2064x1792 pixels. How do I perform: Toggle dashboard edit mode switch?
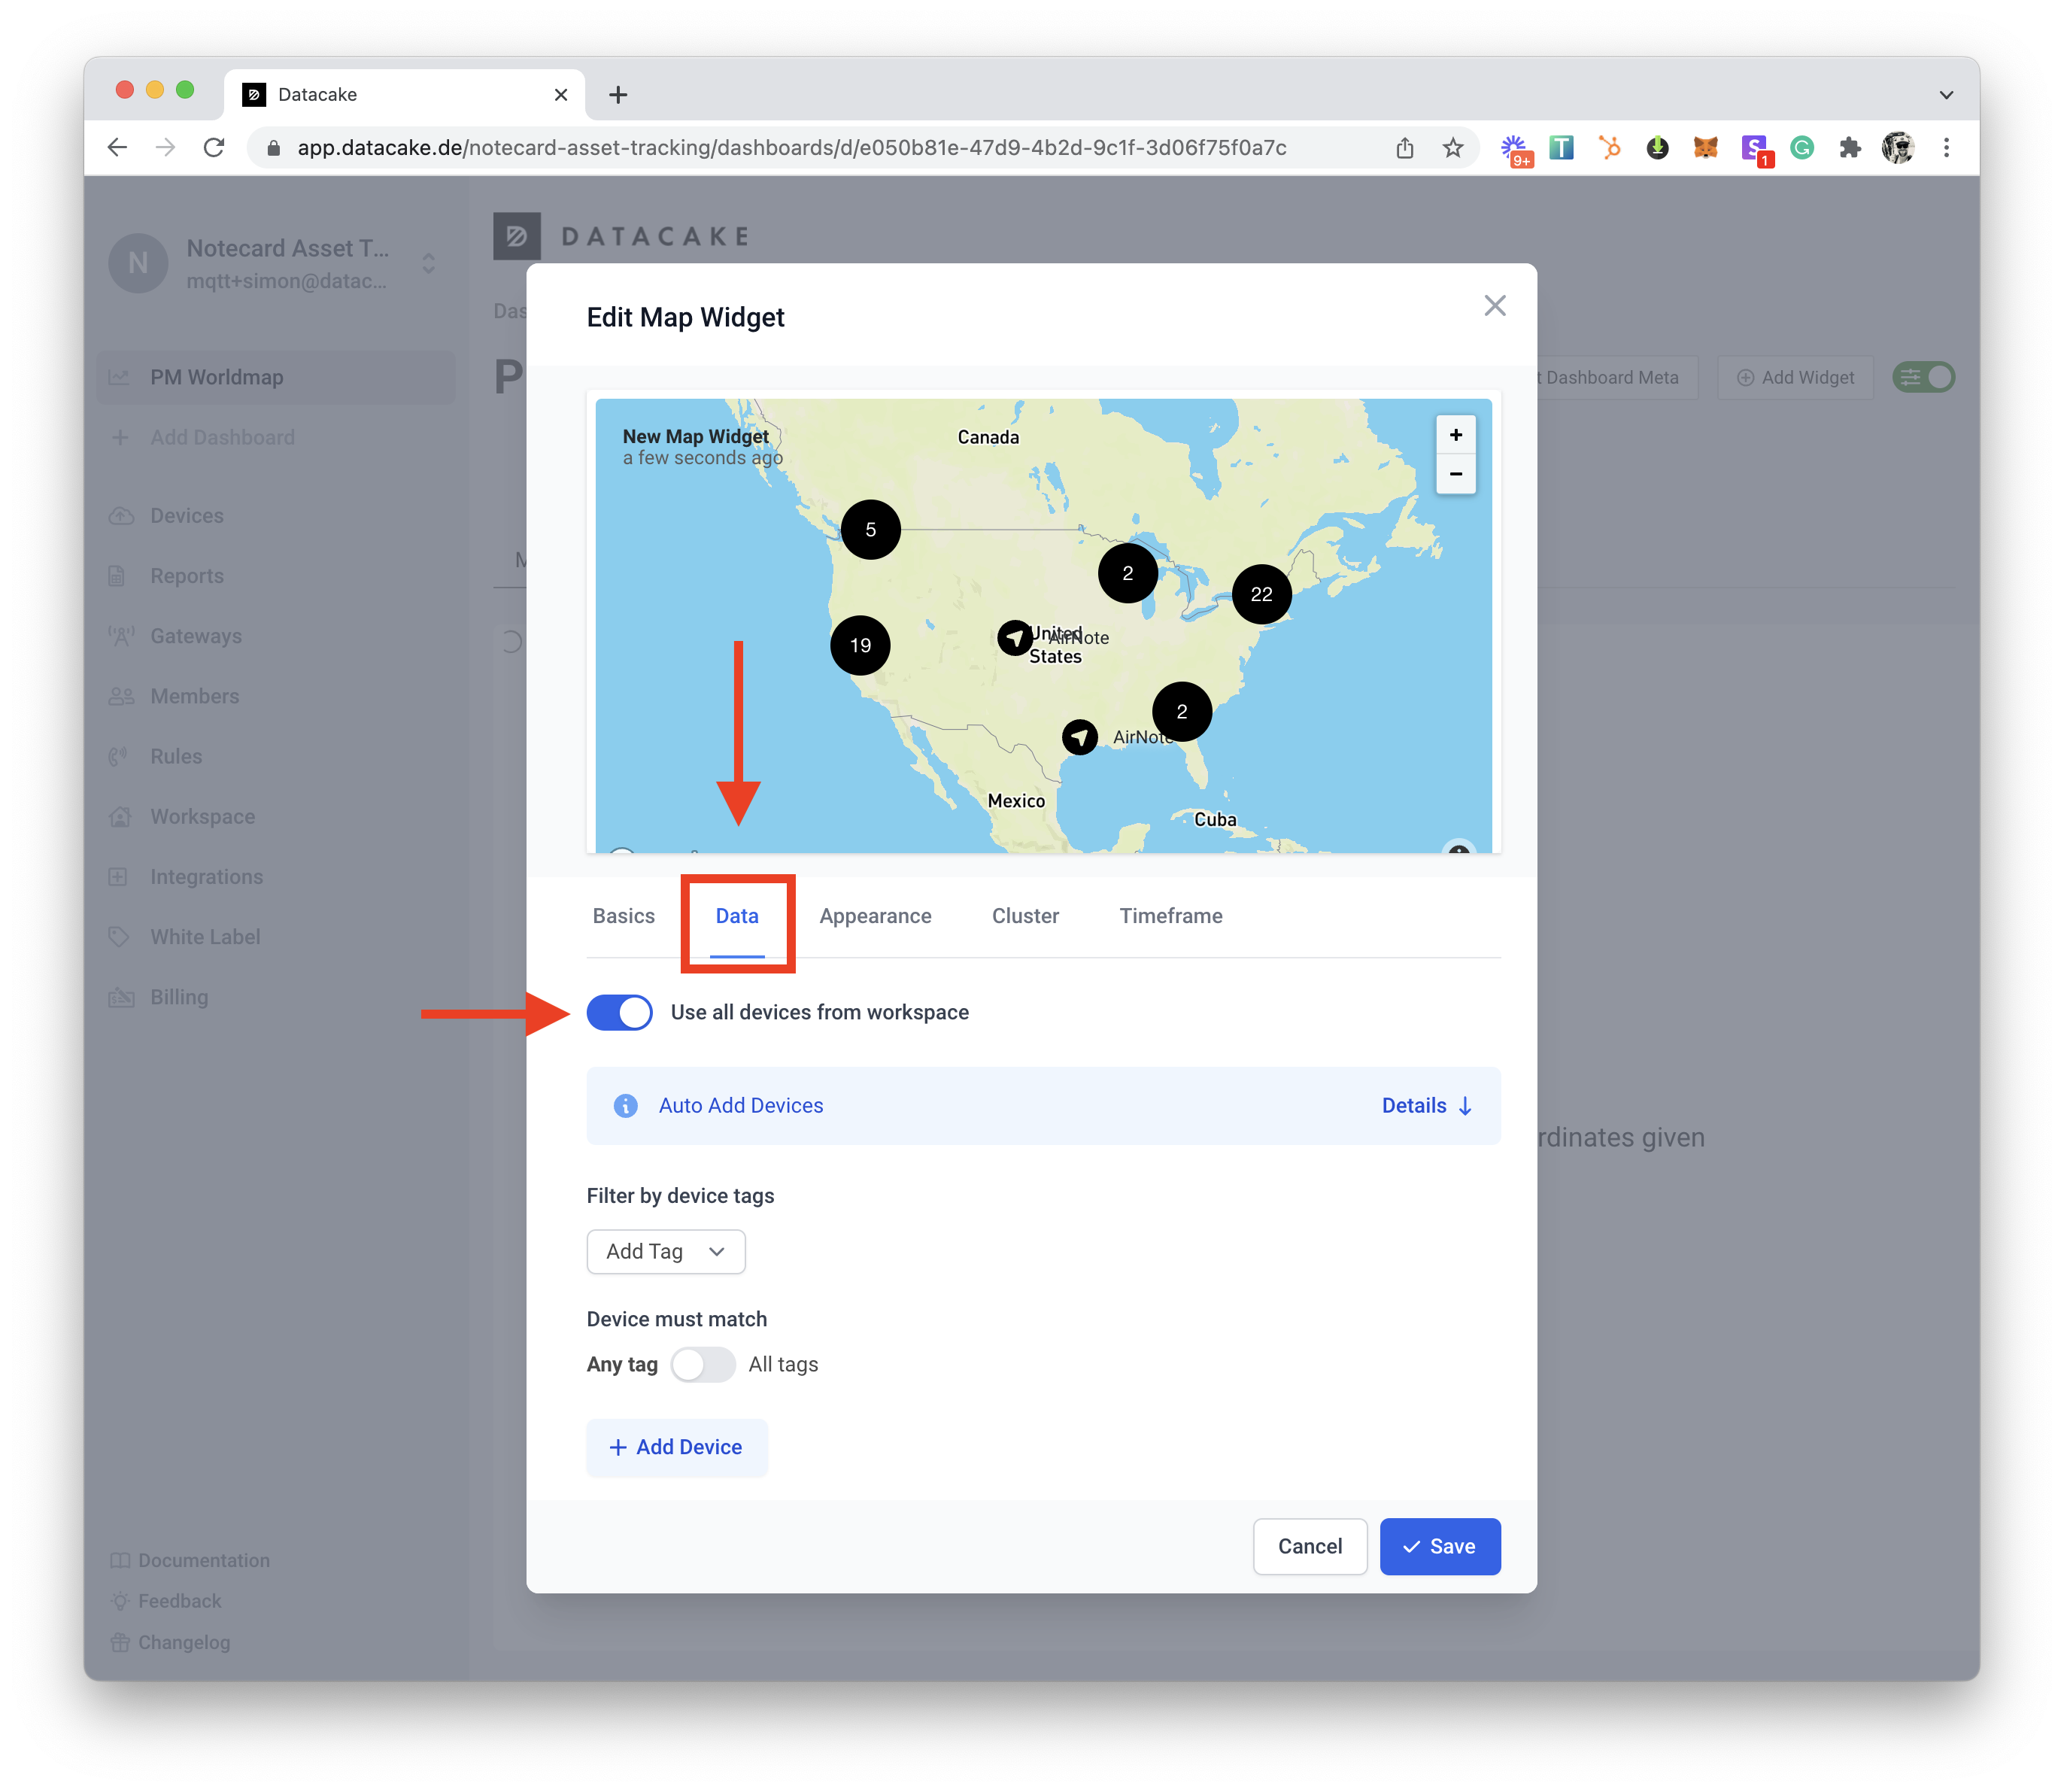1923,378
